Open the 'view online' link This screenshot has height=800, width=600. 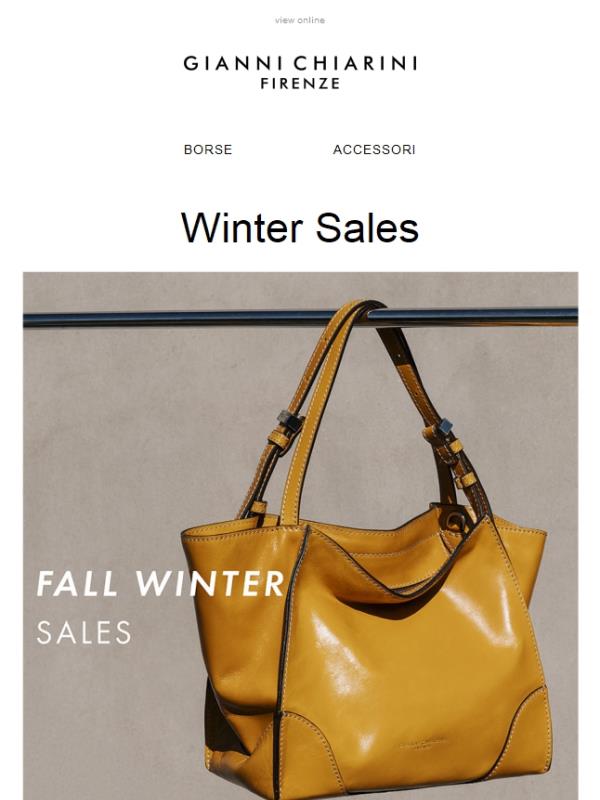click(x=299, y=20)
